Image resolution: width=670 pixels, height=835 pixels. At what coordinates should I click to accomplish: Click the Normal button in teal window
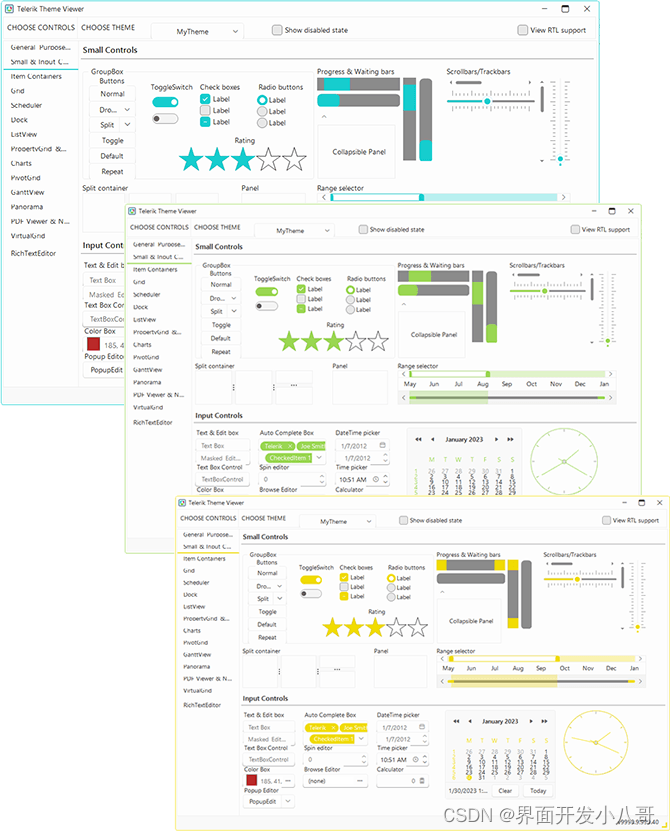[112, 94]
